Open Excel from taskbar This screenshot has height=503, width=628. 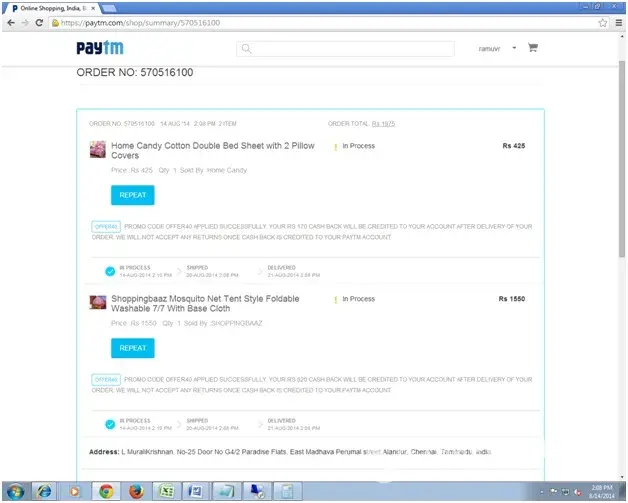tap(166, 491)
